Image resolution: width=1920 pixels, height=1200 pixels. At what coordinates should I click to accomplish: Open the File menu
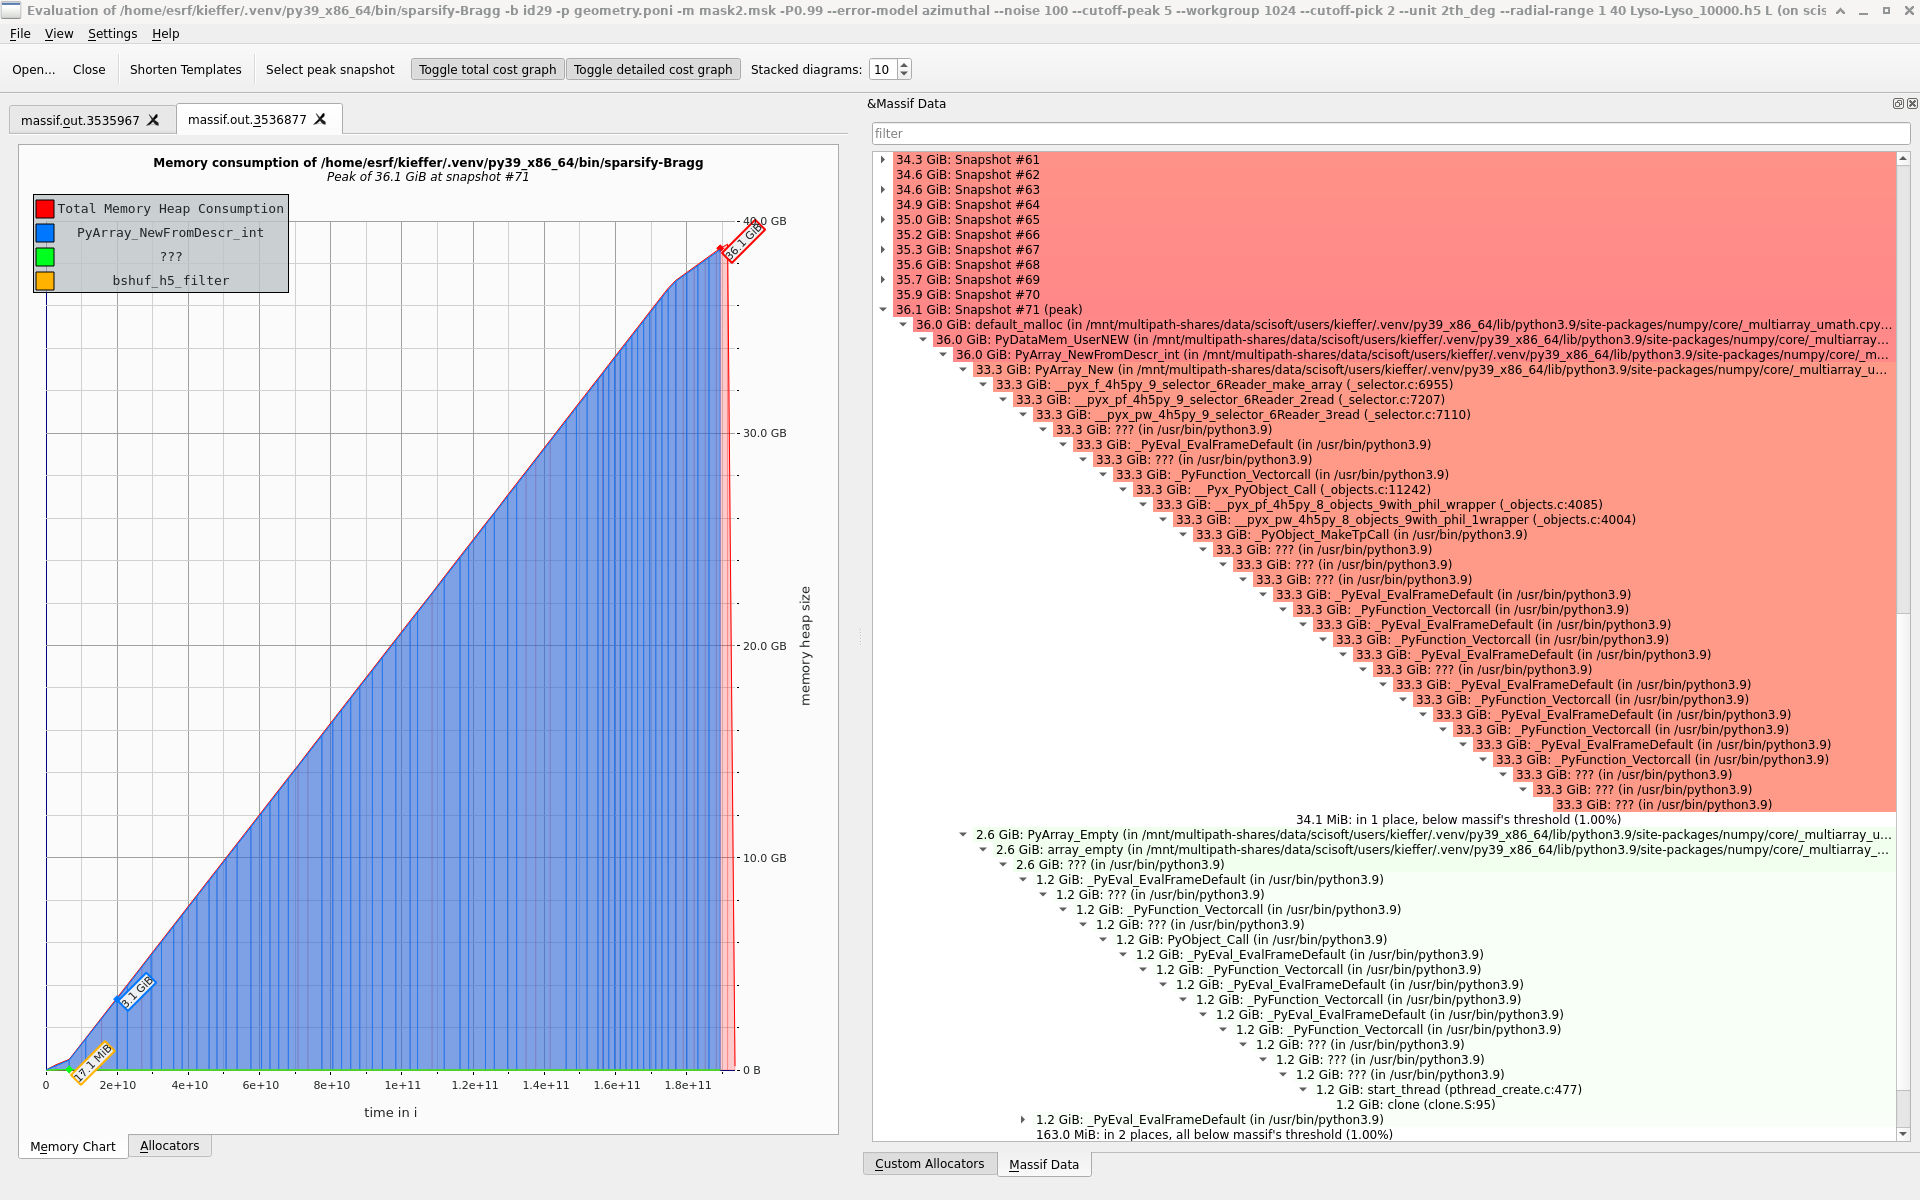click(20, 33)
